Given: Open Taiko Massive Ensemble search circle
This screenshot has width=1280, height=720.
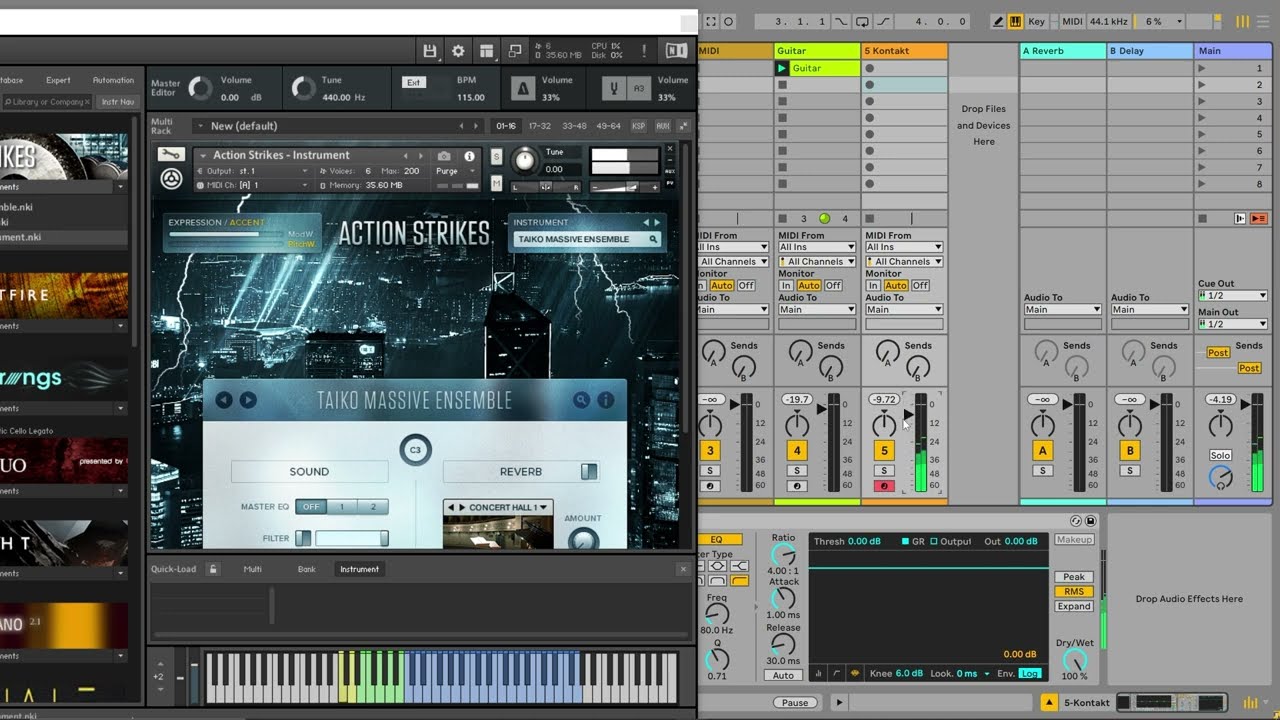Looking at the screenshot, I should coord(581,400).
